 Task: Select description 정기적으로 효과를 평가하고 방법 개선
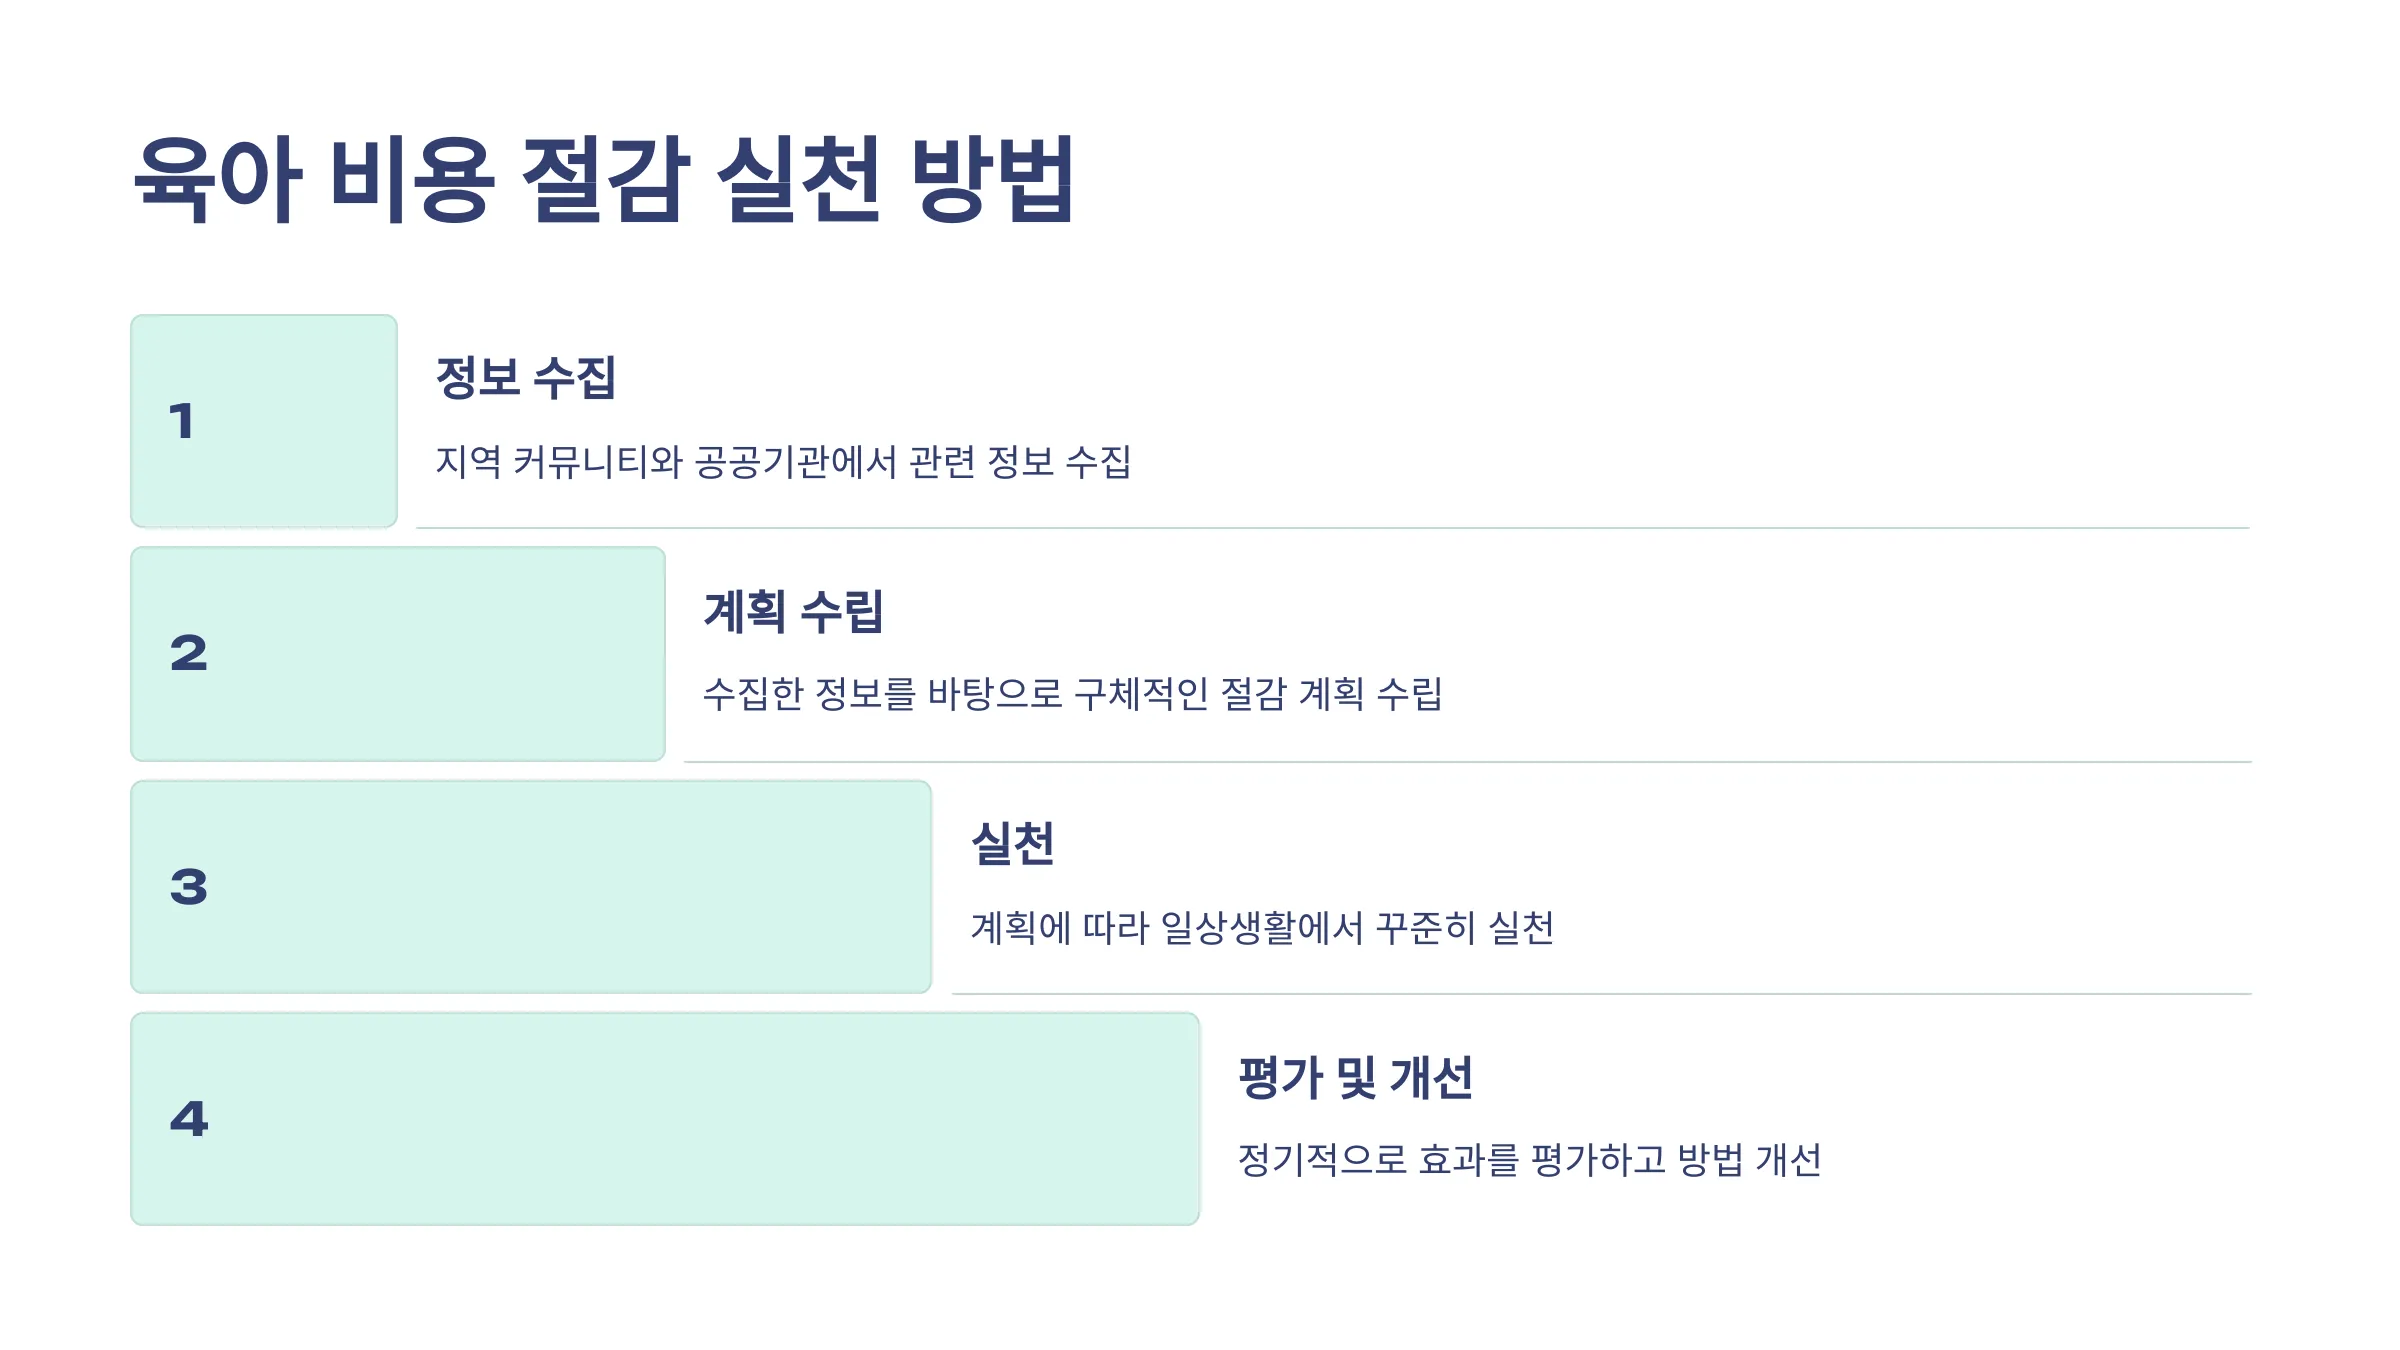[1530, 1160]
